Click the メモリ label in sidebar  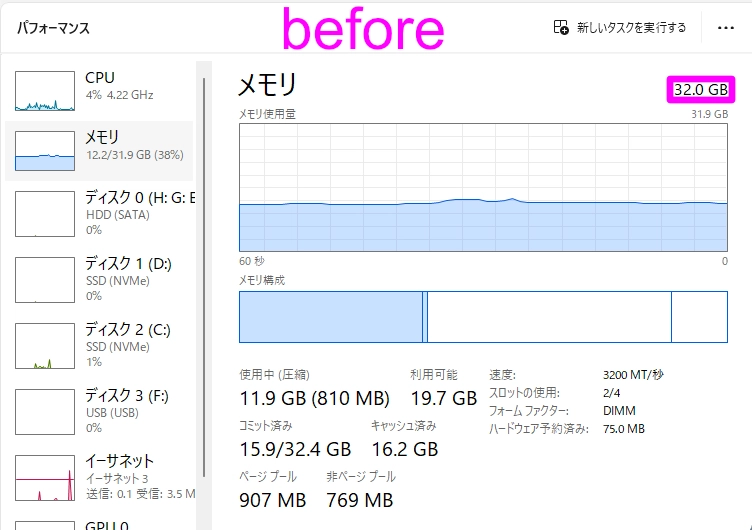click(102, 137)
